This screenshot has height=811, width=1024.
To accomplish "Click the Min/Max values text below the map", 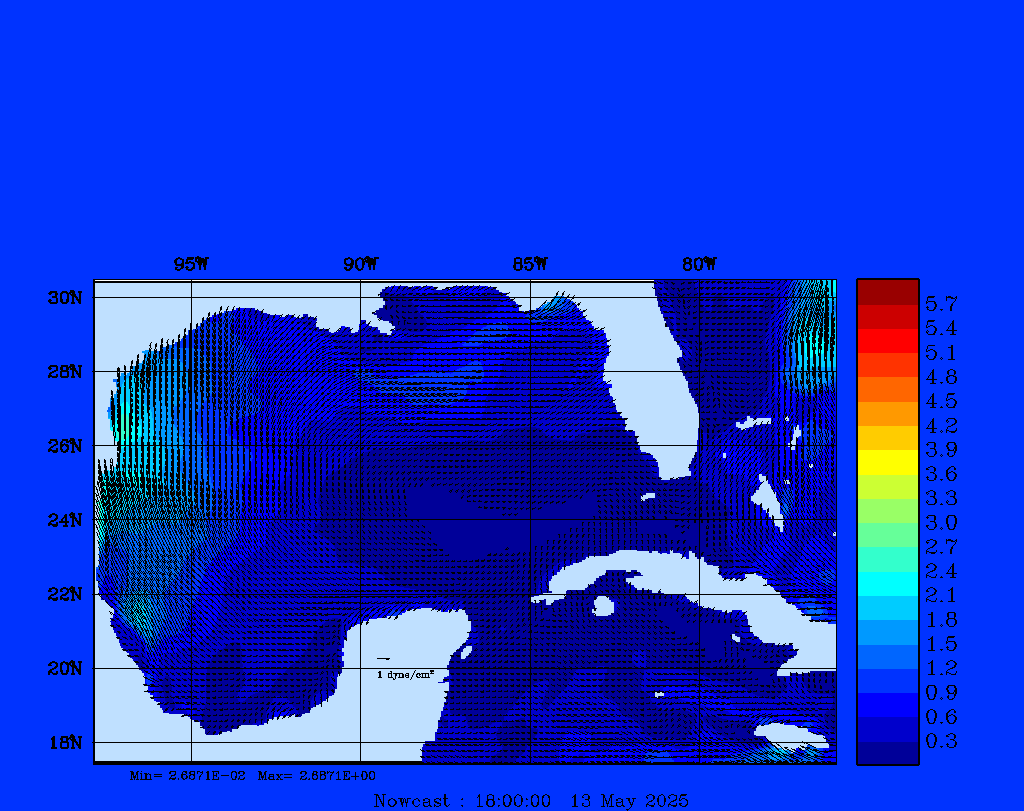I will [253, 775].
